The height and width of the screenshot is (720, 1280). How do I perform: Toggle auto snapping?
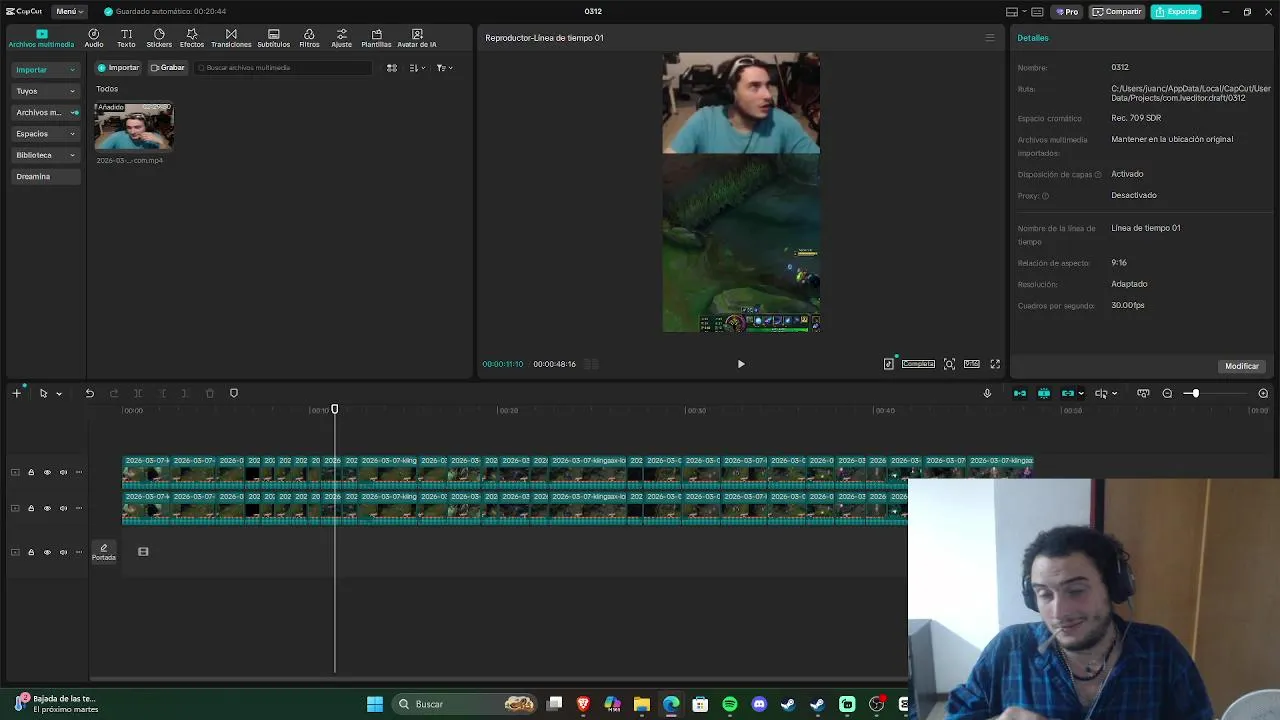(1044, 393)
